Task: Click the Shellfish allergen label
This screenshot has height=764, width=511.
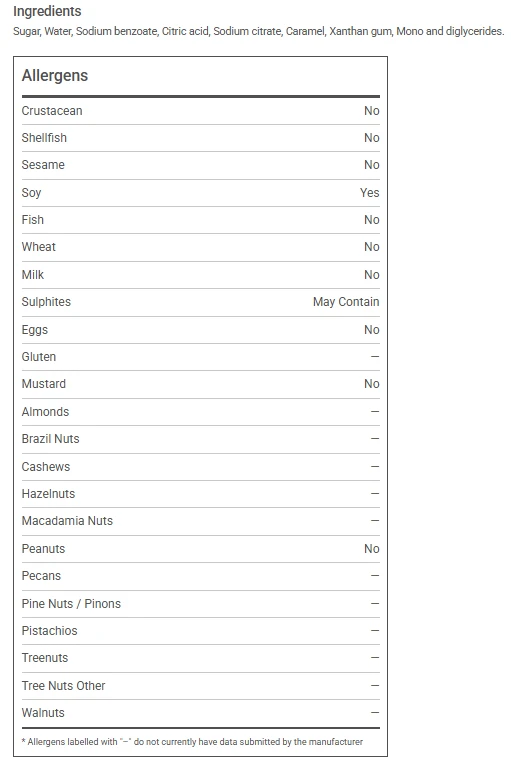Action: [x=44, y=138]
